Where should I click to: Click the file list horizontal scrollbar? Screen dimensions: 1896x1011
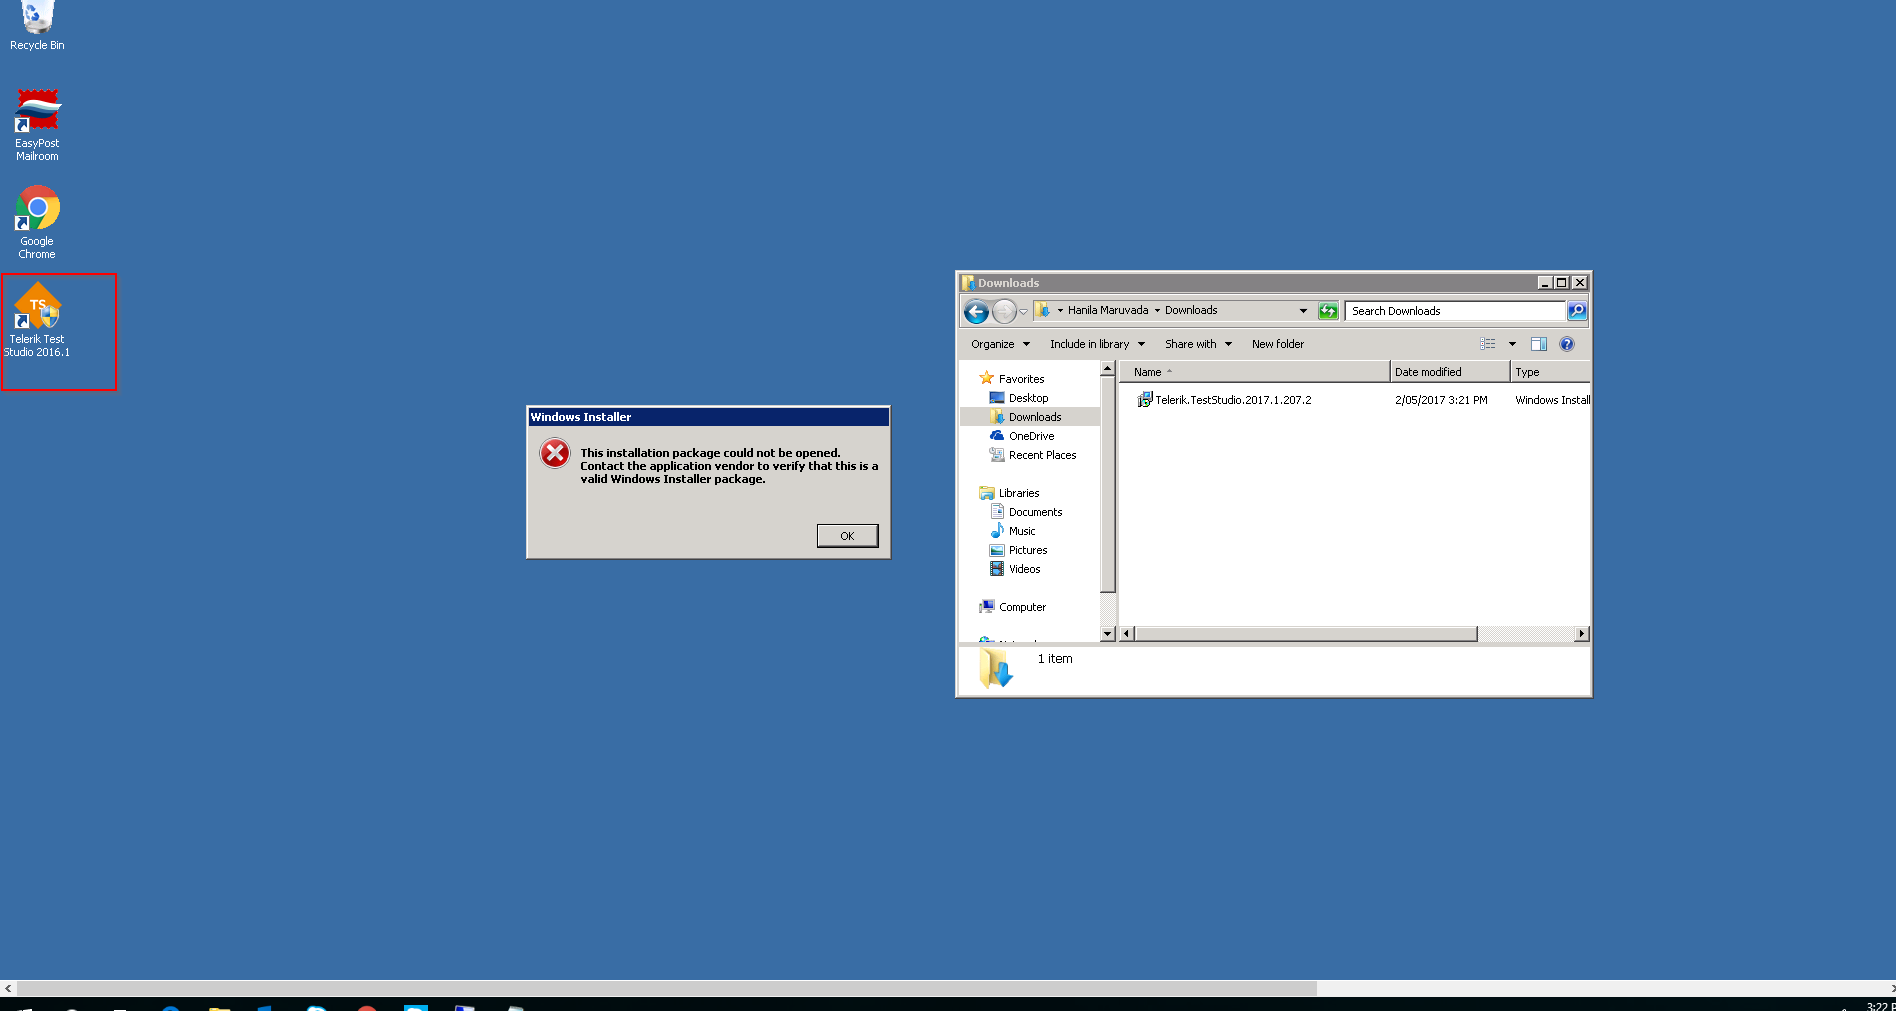tap(1306, 634)
